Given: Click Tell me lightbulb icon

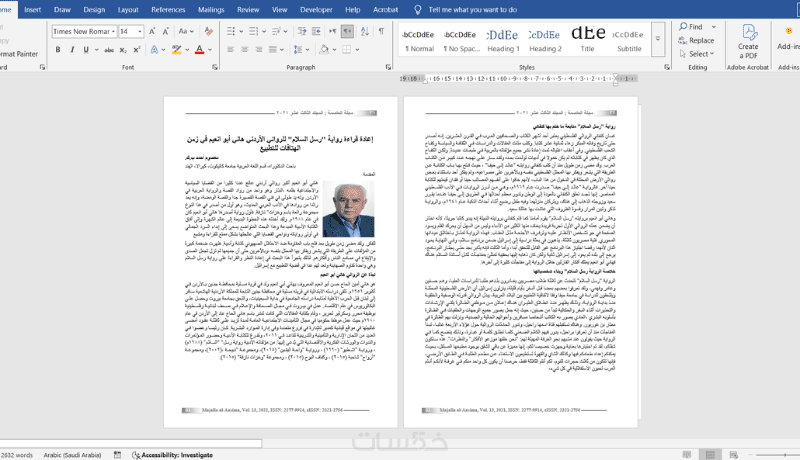Looking at the screenshot, I should tap(418, 9).
